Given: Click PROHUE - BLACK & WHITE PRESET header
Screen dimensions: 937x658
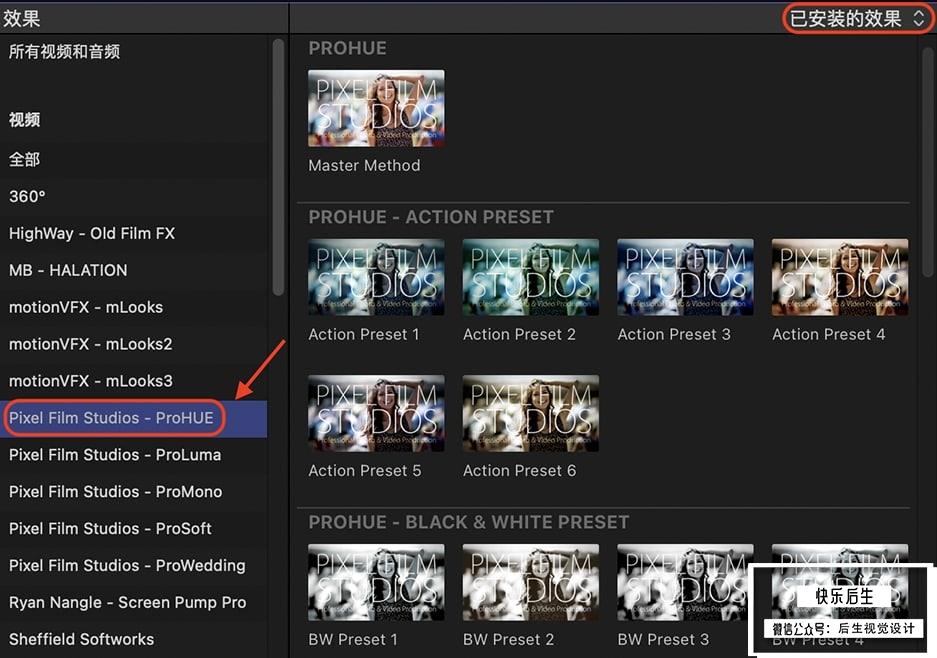Looking at the screenshot, I should click(x=469, y=522).
